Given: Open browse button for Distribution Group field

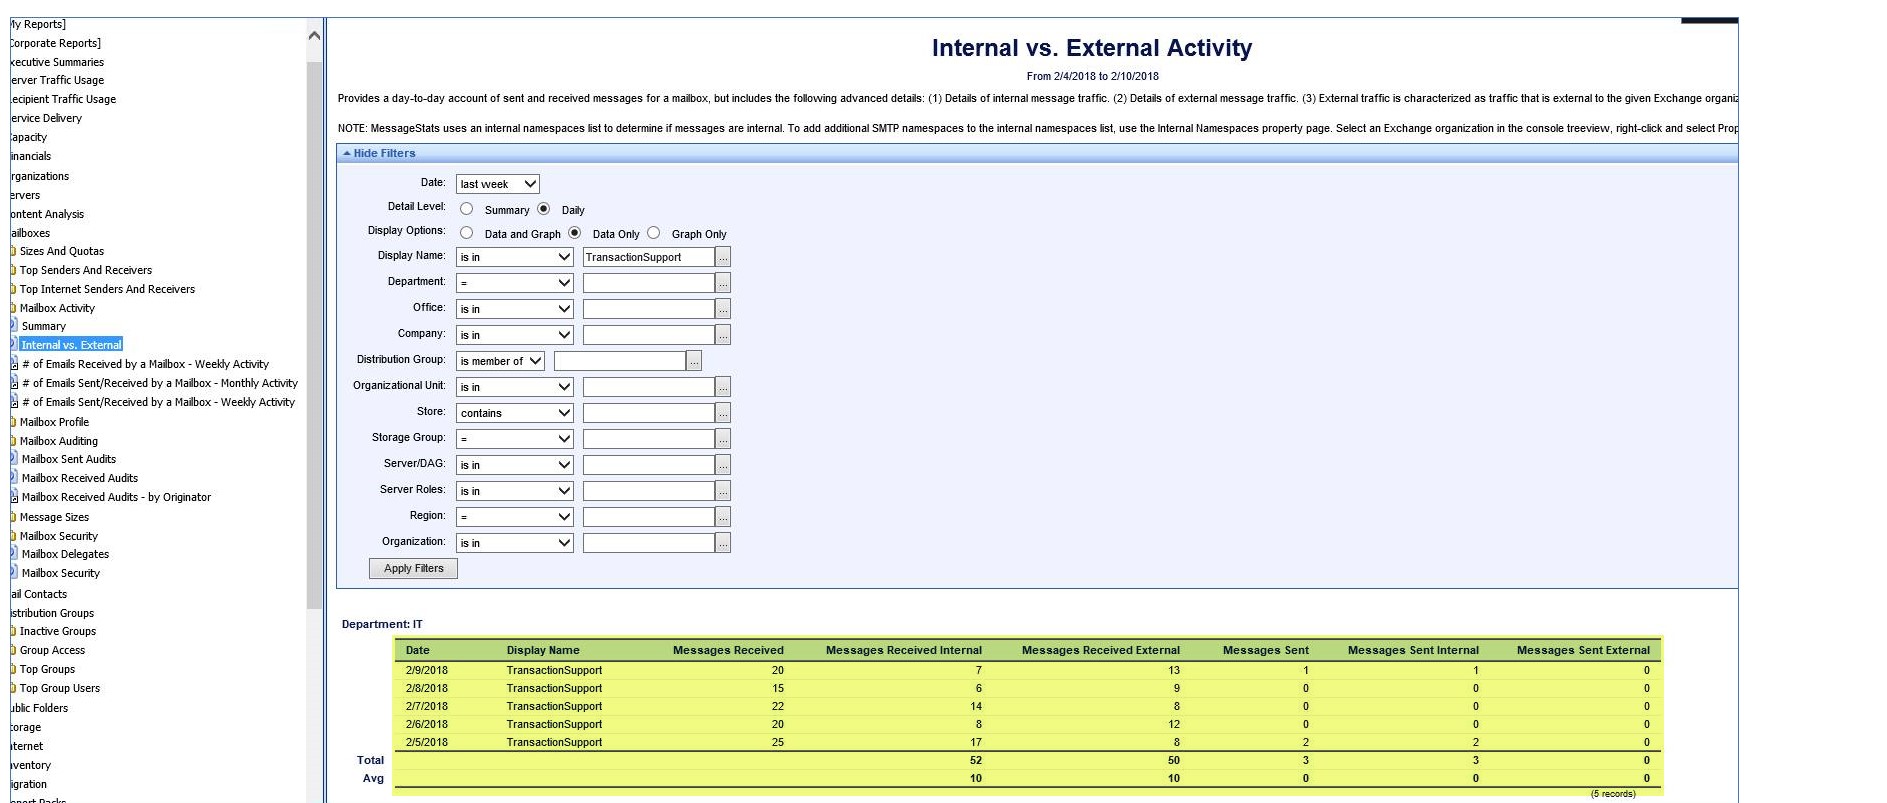Looking at the screenshot, I should coord(694,361).
